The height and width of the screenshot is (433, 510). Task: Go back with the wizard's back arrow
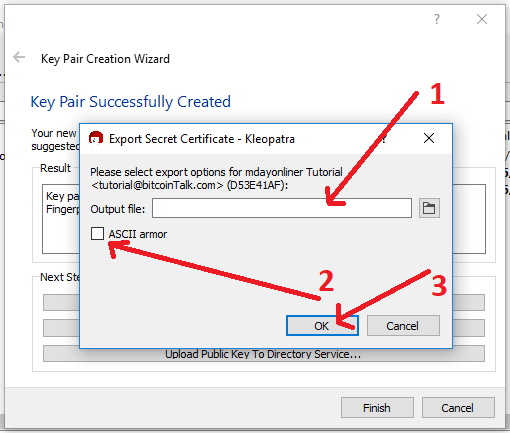(19, 57)
